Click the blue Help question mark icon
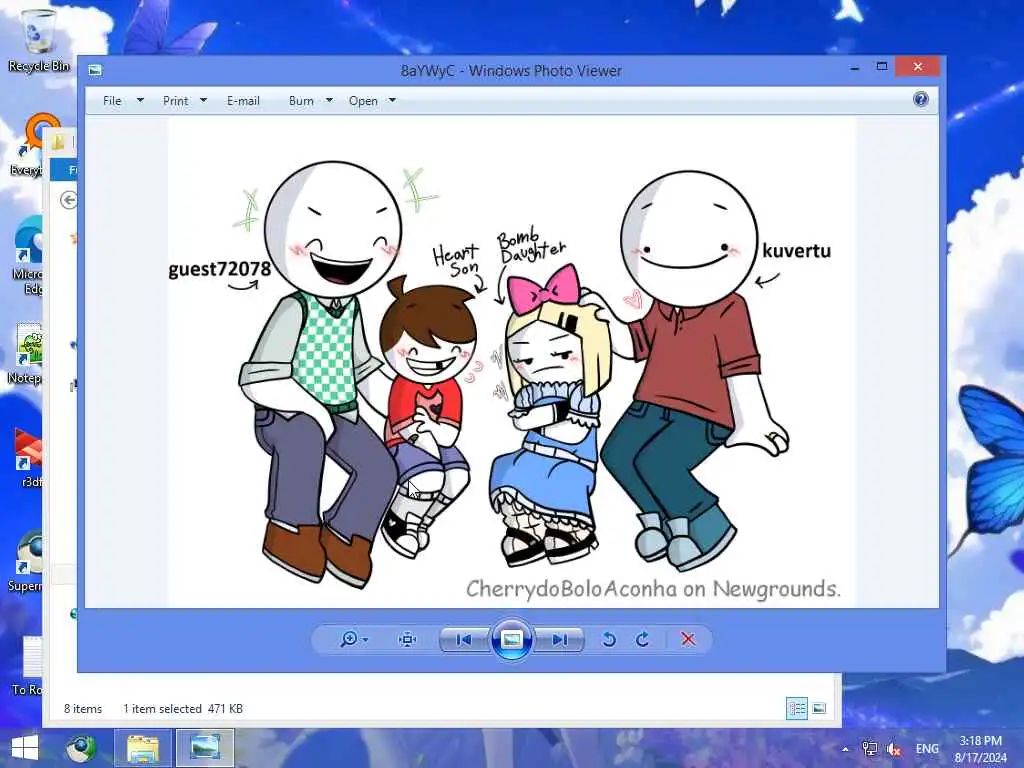The image size is (1024, 768). (x=920, y=99)
